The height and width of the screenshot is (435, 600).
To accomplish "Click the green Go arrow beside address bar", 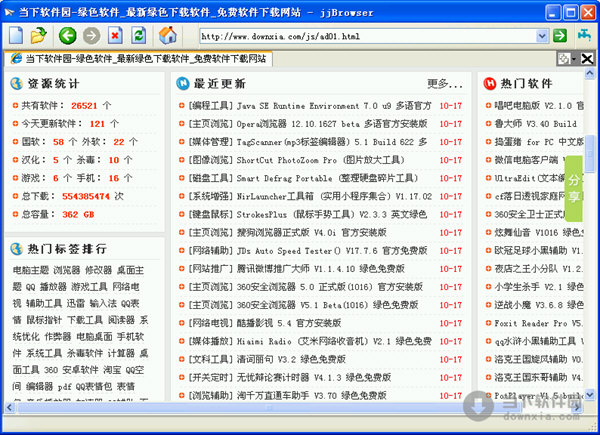I will tap(560, 36).
